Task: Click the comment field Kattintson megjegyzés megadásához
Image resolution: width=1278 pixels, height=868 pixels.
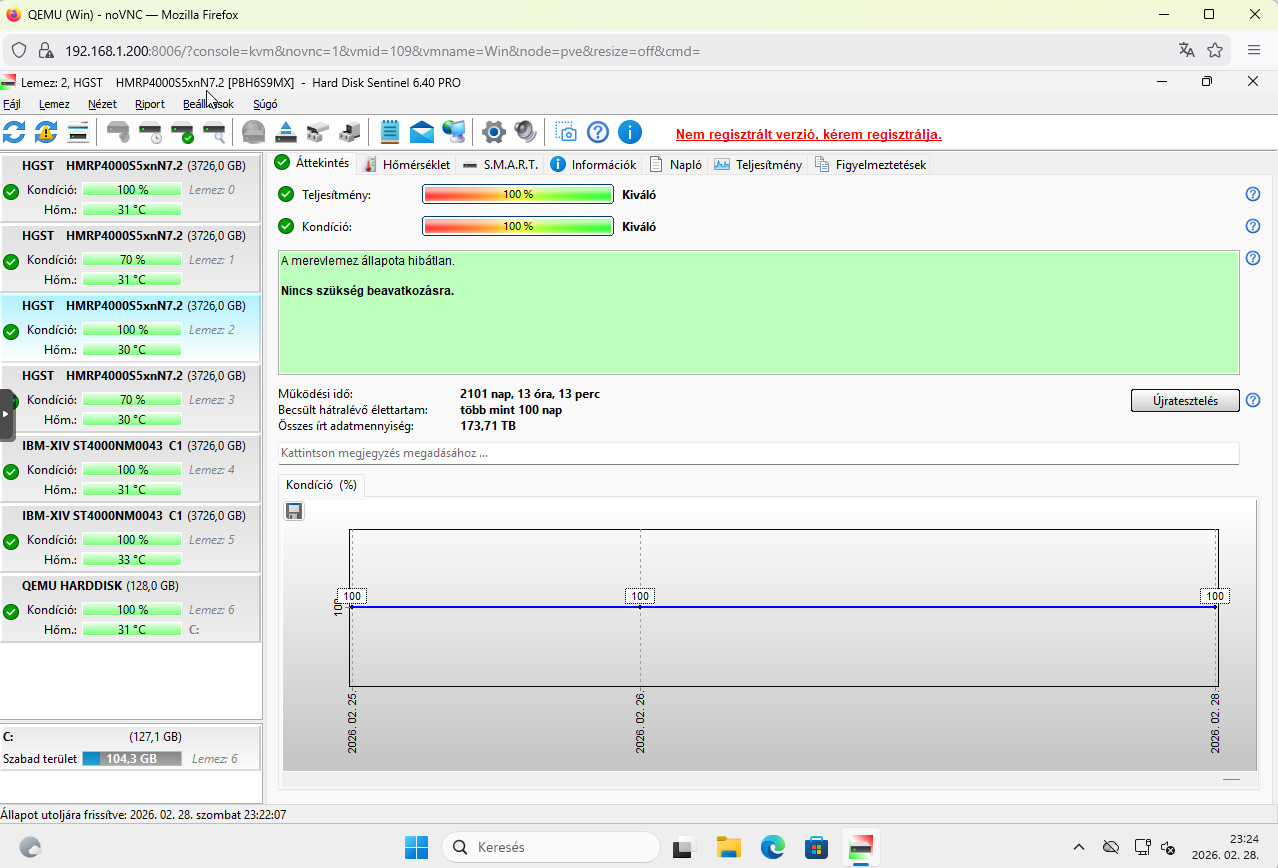Action: [x=758, y=453]
